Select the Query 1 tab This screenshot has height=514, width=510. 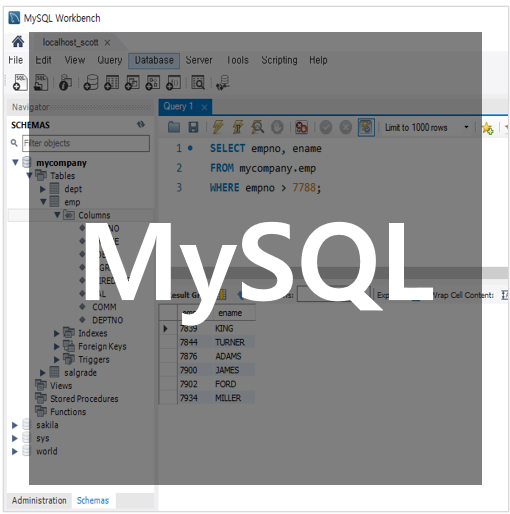pos(178,106)
